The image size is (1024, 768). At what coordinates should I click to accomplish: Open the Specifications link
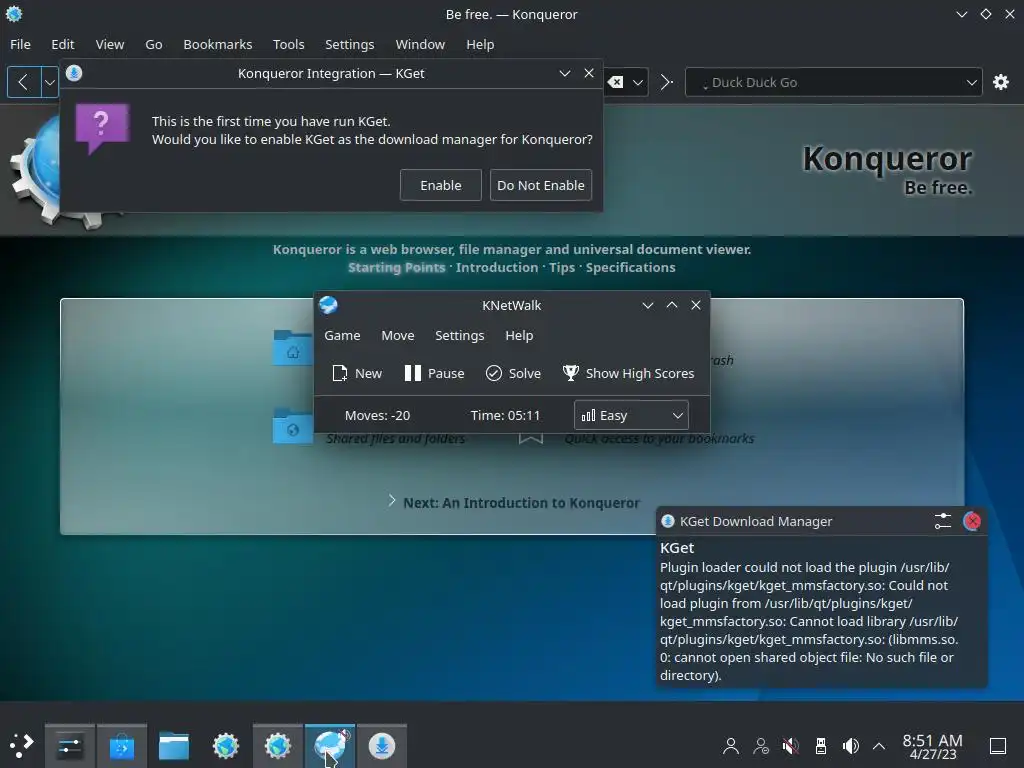point(630,267)
